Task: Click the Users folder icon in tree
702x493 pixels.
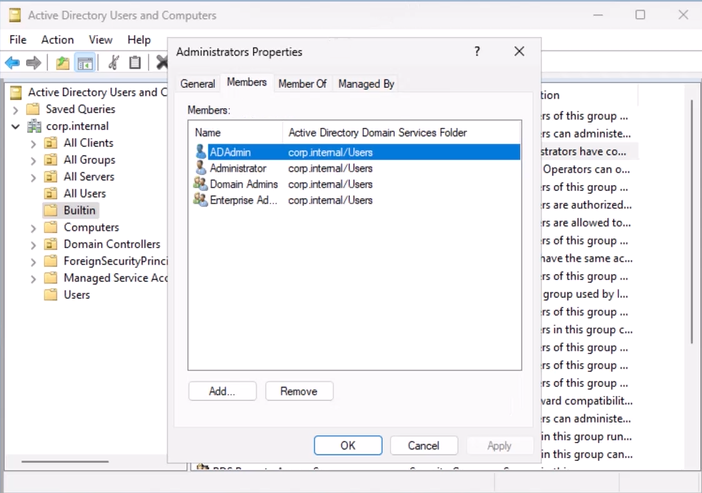Action: pyautogui.click(x=51, y=295)
